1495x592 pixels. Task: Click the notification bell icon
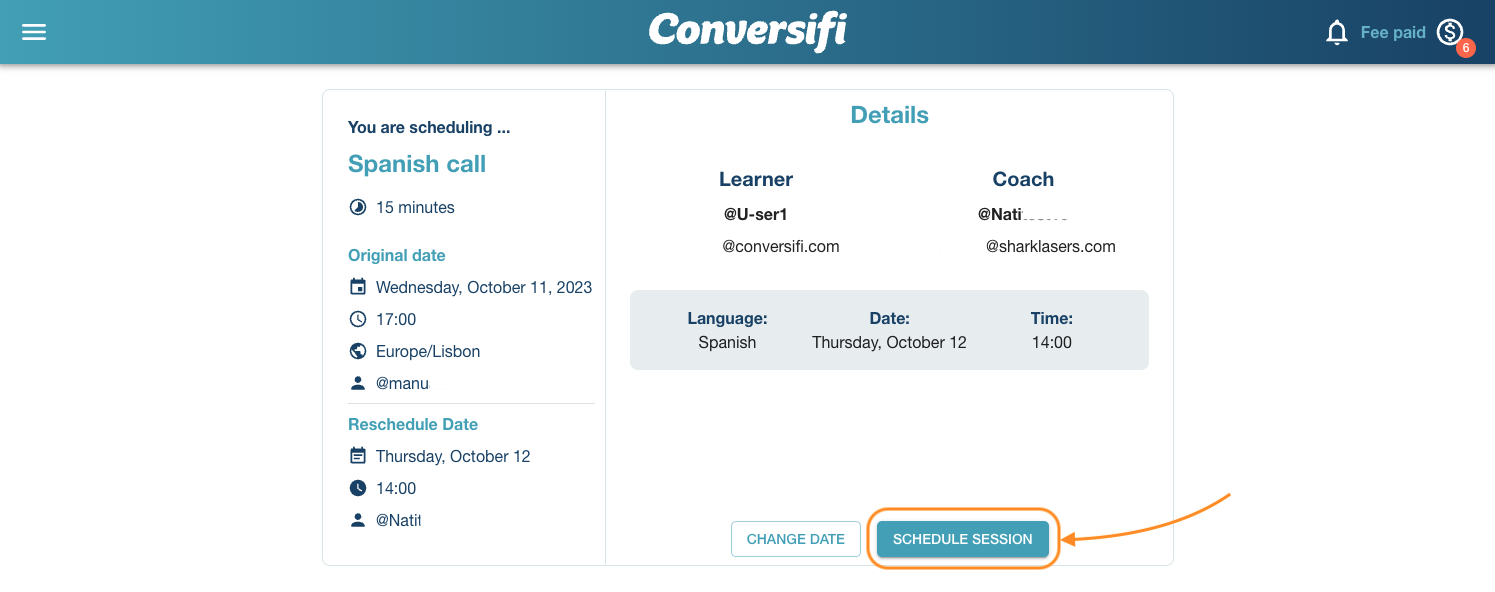pyautogui.click(x=1337, y=31)
